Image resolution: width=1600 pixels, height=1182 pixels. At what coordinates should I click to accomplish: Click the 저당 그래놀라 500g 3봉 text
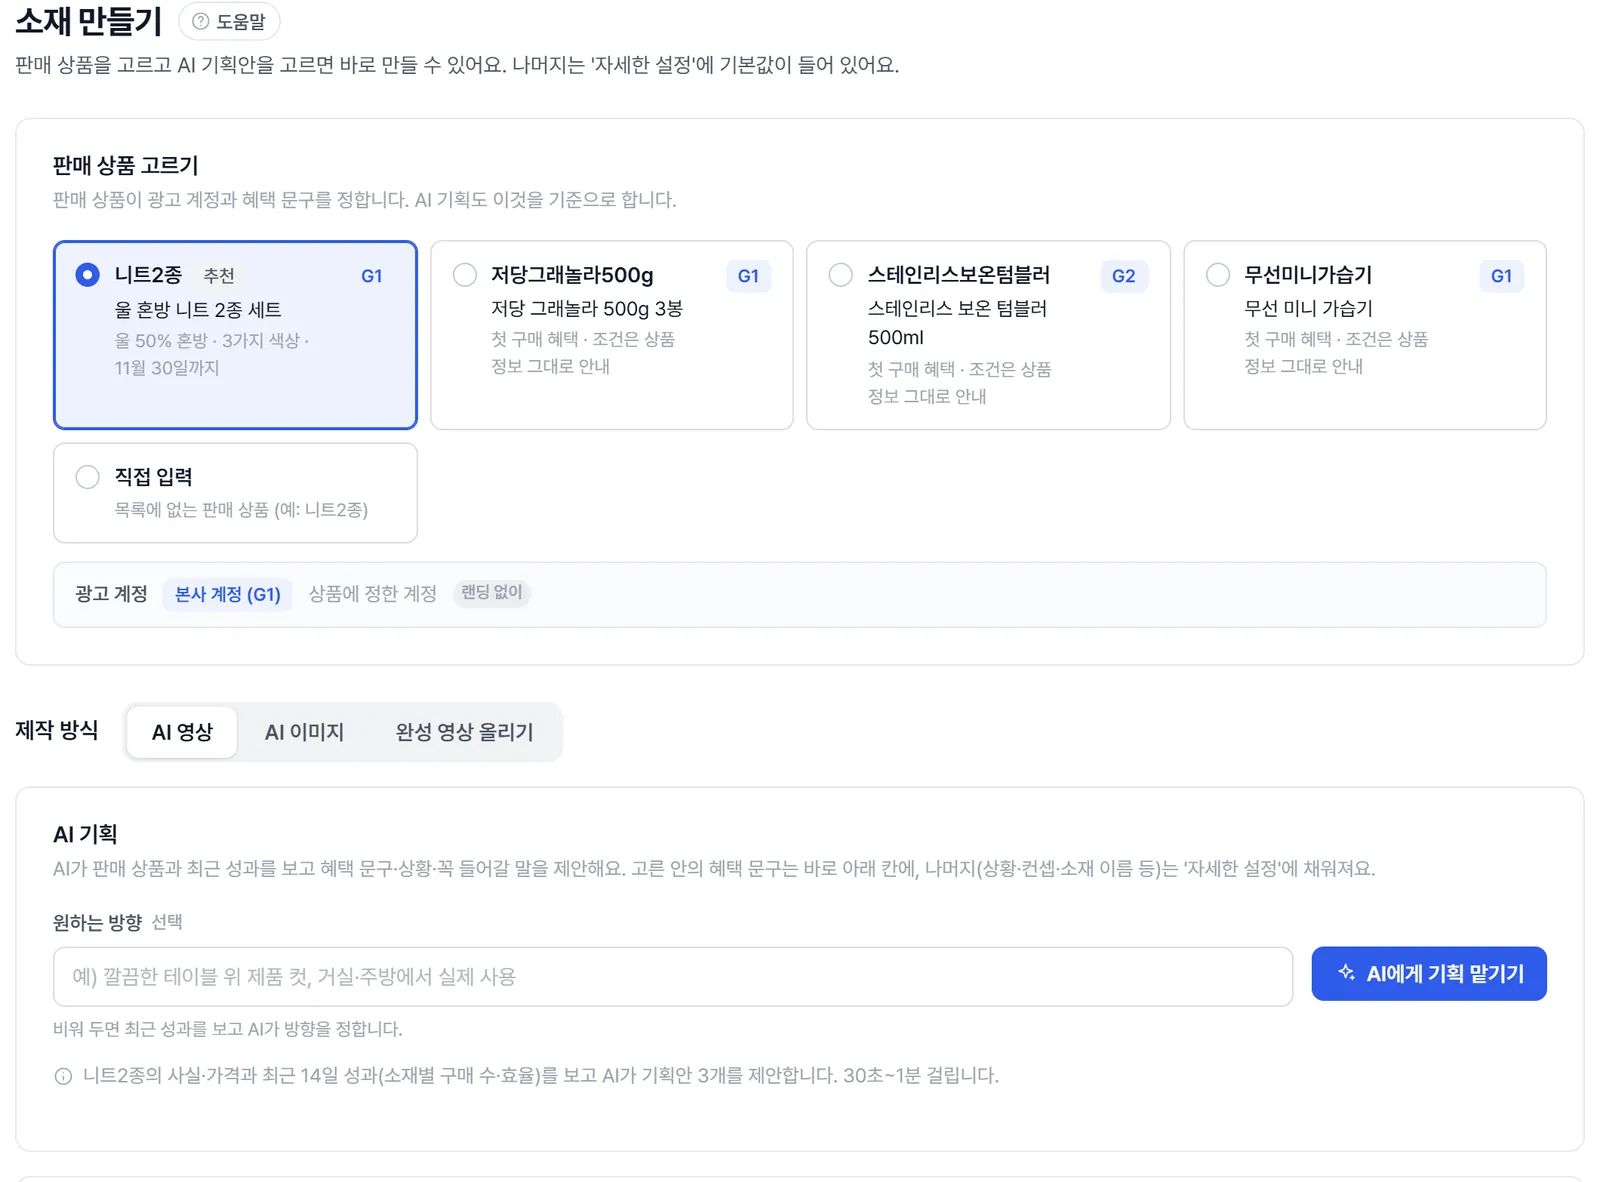(587, 309)
